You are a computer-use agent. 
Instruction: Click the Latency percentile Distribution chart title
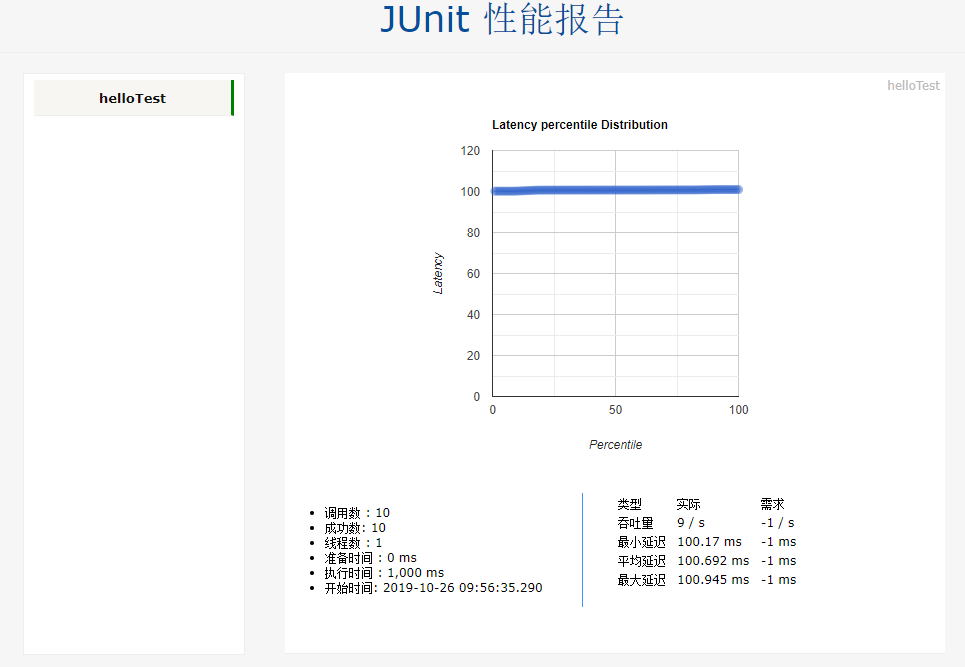click(x=580, y=125)
